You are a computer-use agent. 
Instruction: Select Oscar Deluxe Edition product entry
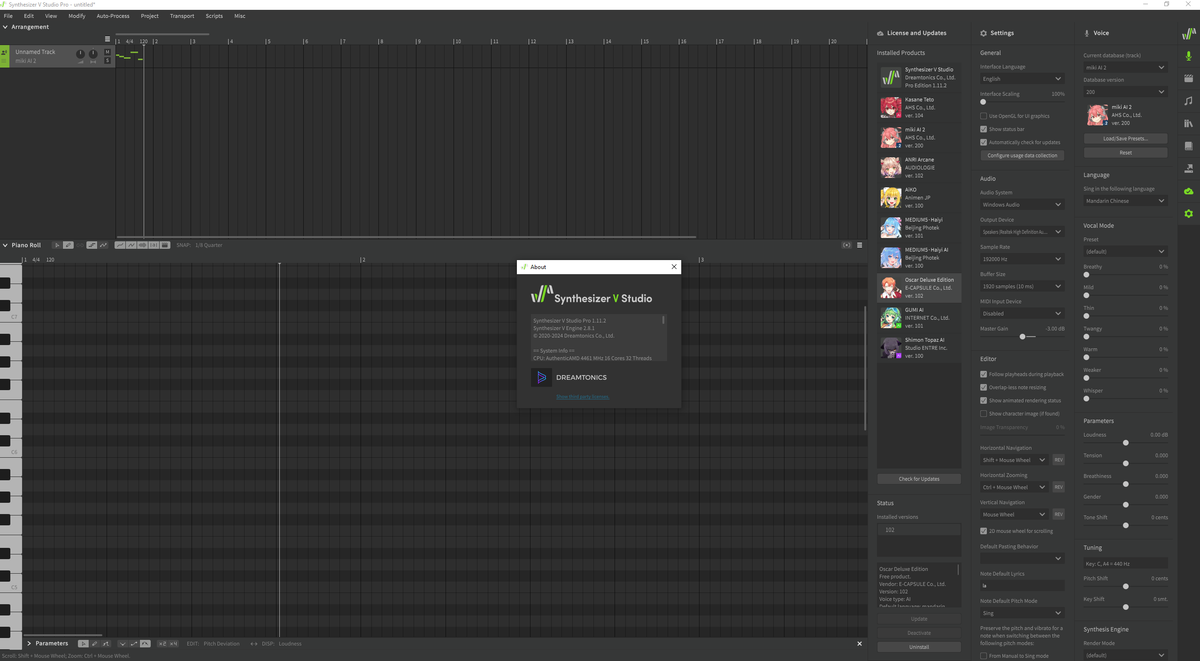pos(919,288)
